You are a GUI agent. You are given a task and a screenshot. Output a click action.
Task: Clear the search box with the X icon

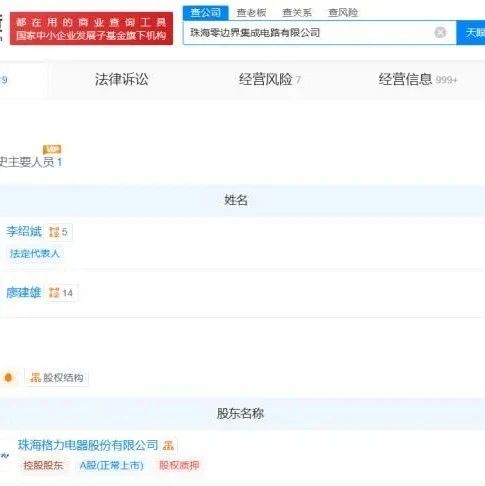(440, 32)
